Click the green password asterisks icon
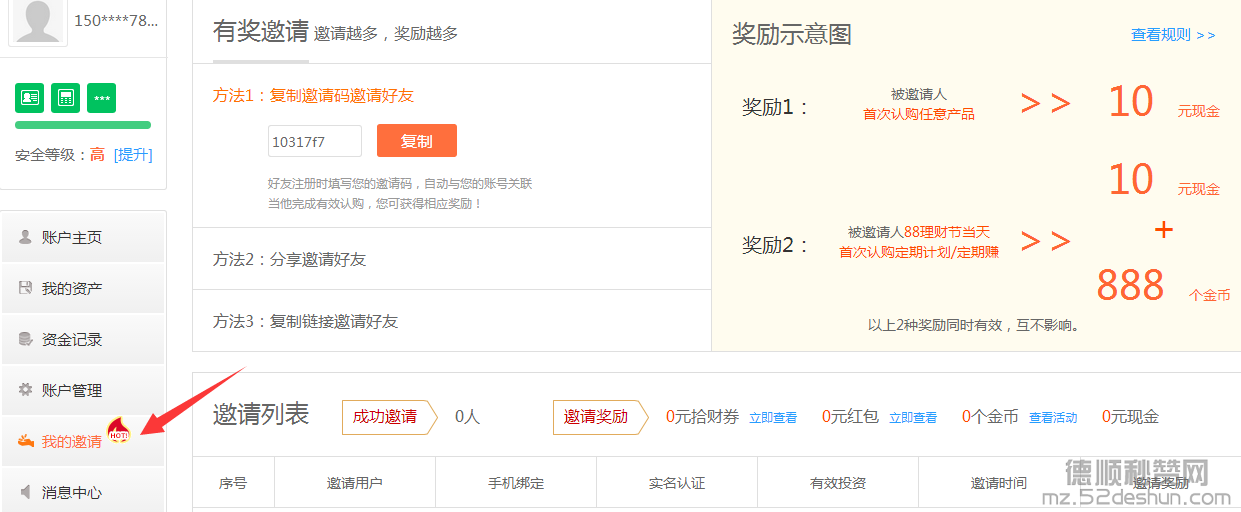Viewport: 1241px width, 512px height. click(x=102, y=98)
